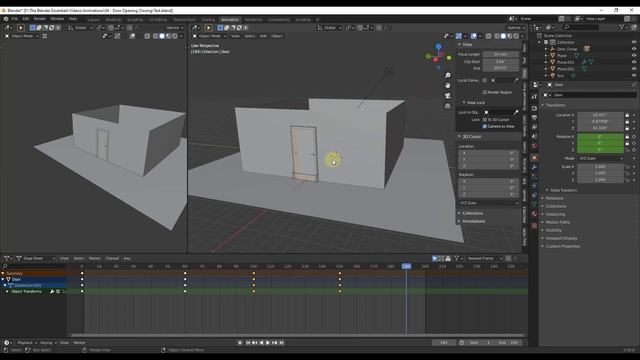The width and height of the screenshot is (640, 360).
Task: Select the Sun object in outliner
Action: tap(560, 76)
